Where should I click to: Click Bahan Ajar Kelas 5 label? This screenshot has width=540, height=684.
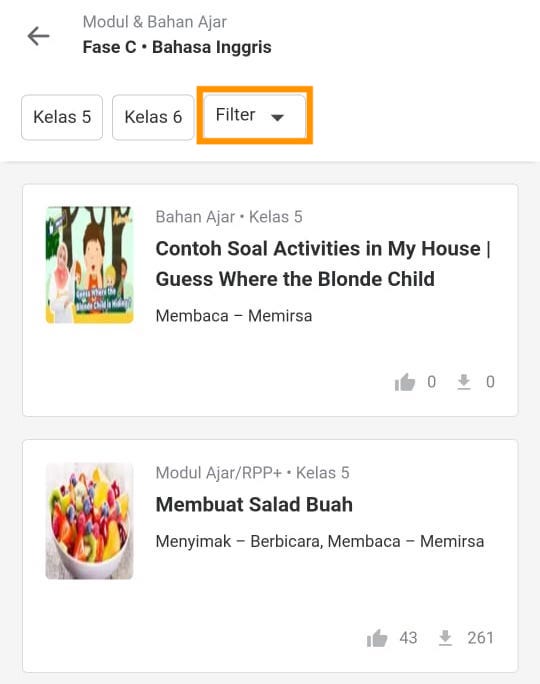(x=229, y=217)
